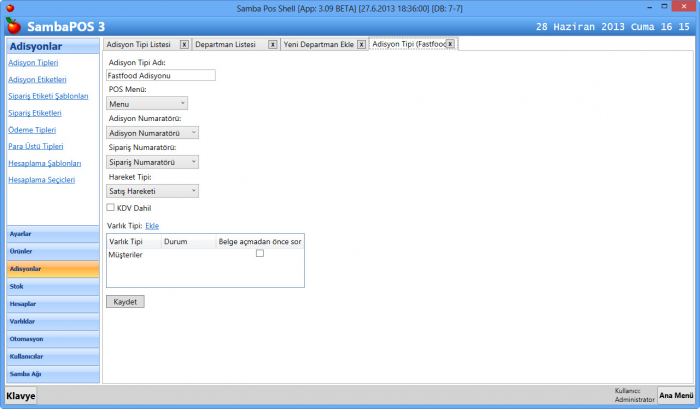The image size is (700, 409).
Task: Click the Ana Menü button
Action: 676,396
